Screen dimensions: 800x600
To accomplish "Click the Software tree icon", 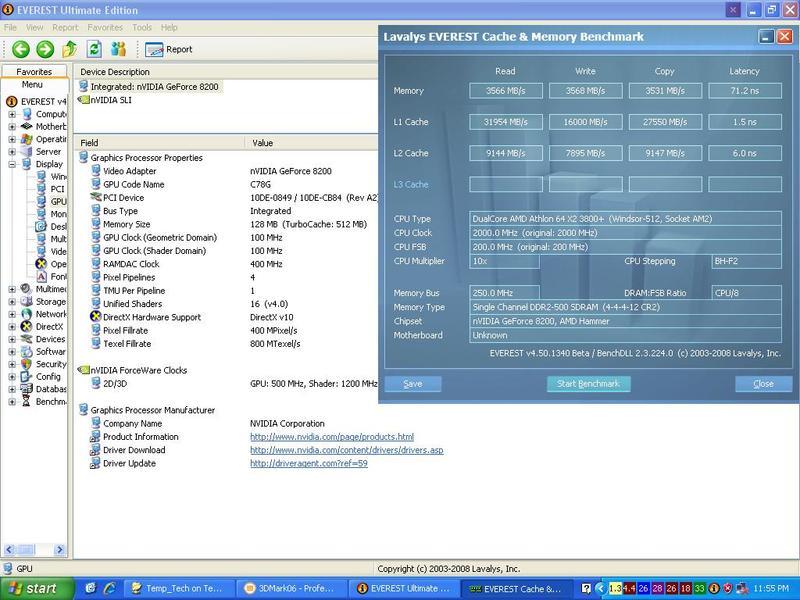I will coord(26,352).
